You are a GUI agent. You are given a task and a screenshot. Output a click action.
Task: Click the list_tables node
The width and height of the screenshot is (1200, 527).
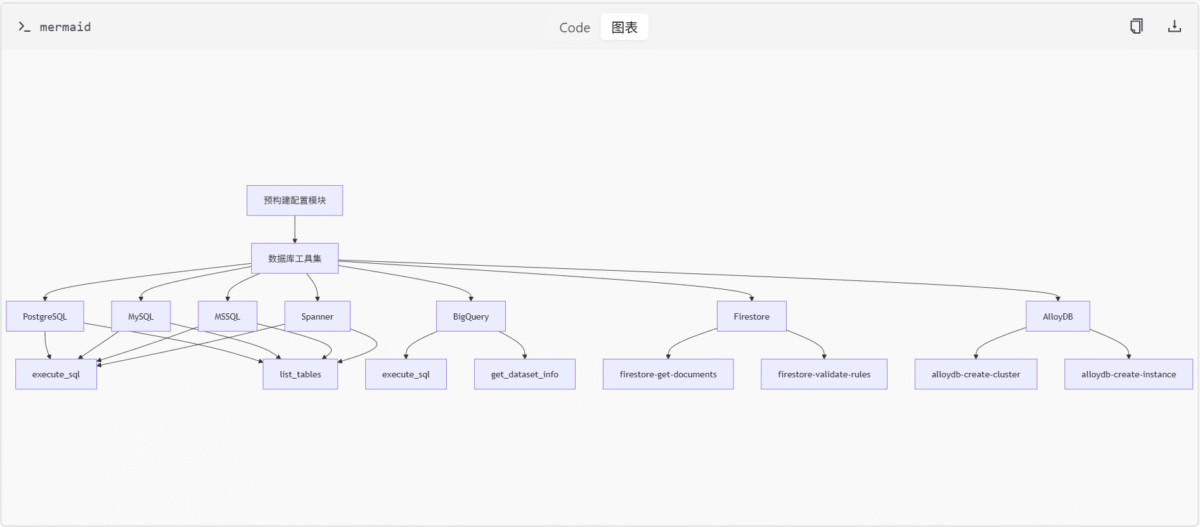pyautogui.click(x=300, y=374)
